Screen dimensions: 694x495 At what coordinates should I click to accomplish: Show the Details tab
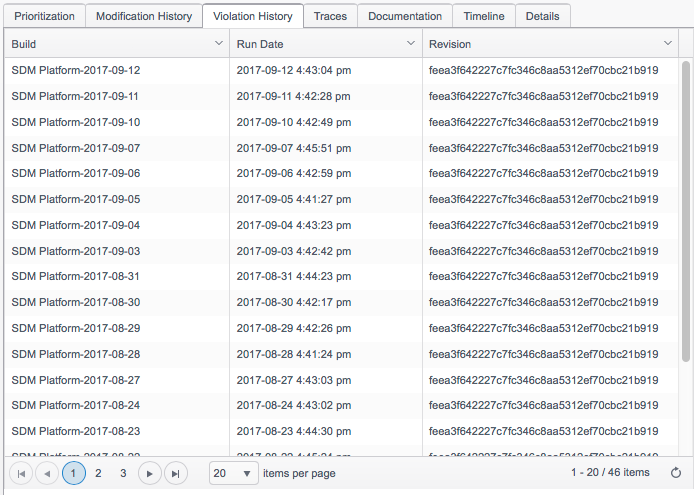pyautogui.click(x=543, y=16)
